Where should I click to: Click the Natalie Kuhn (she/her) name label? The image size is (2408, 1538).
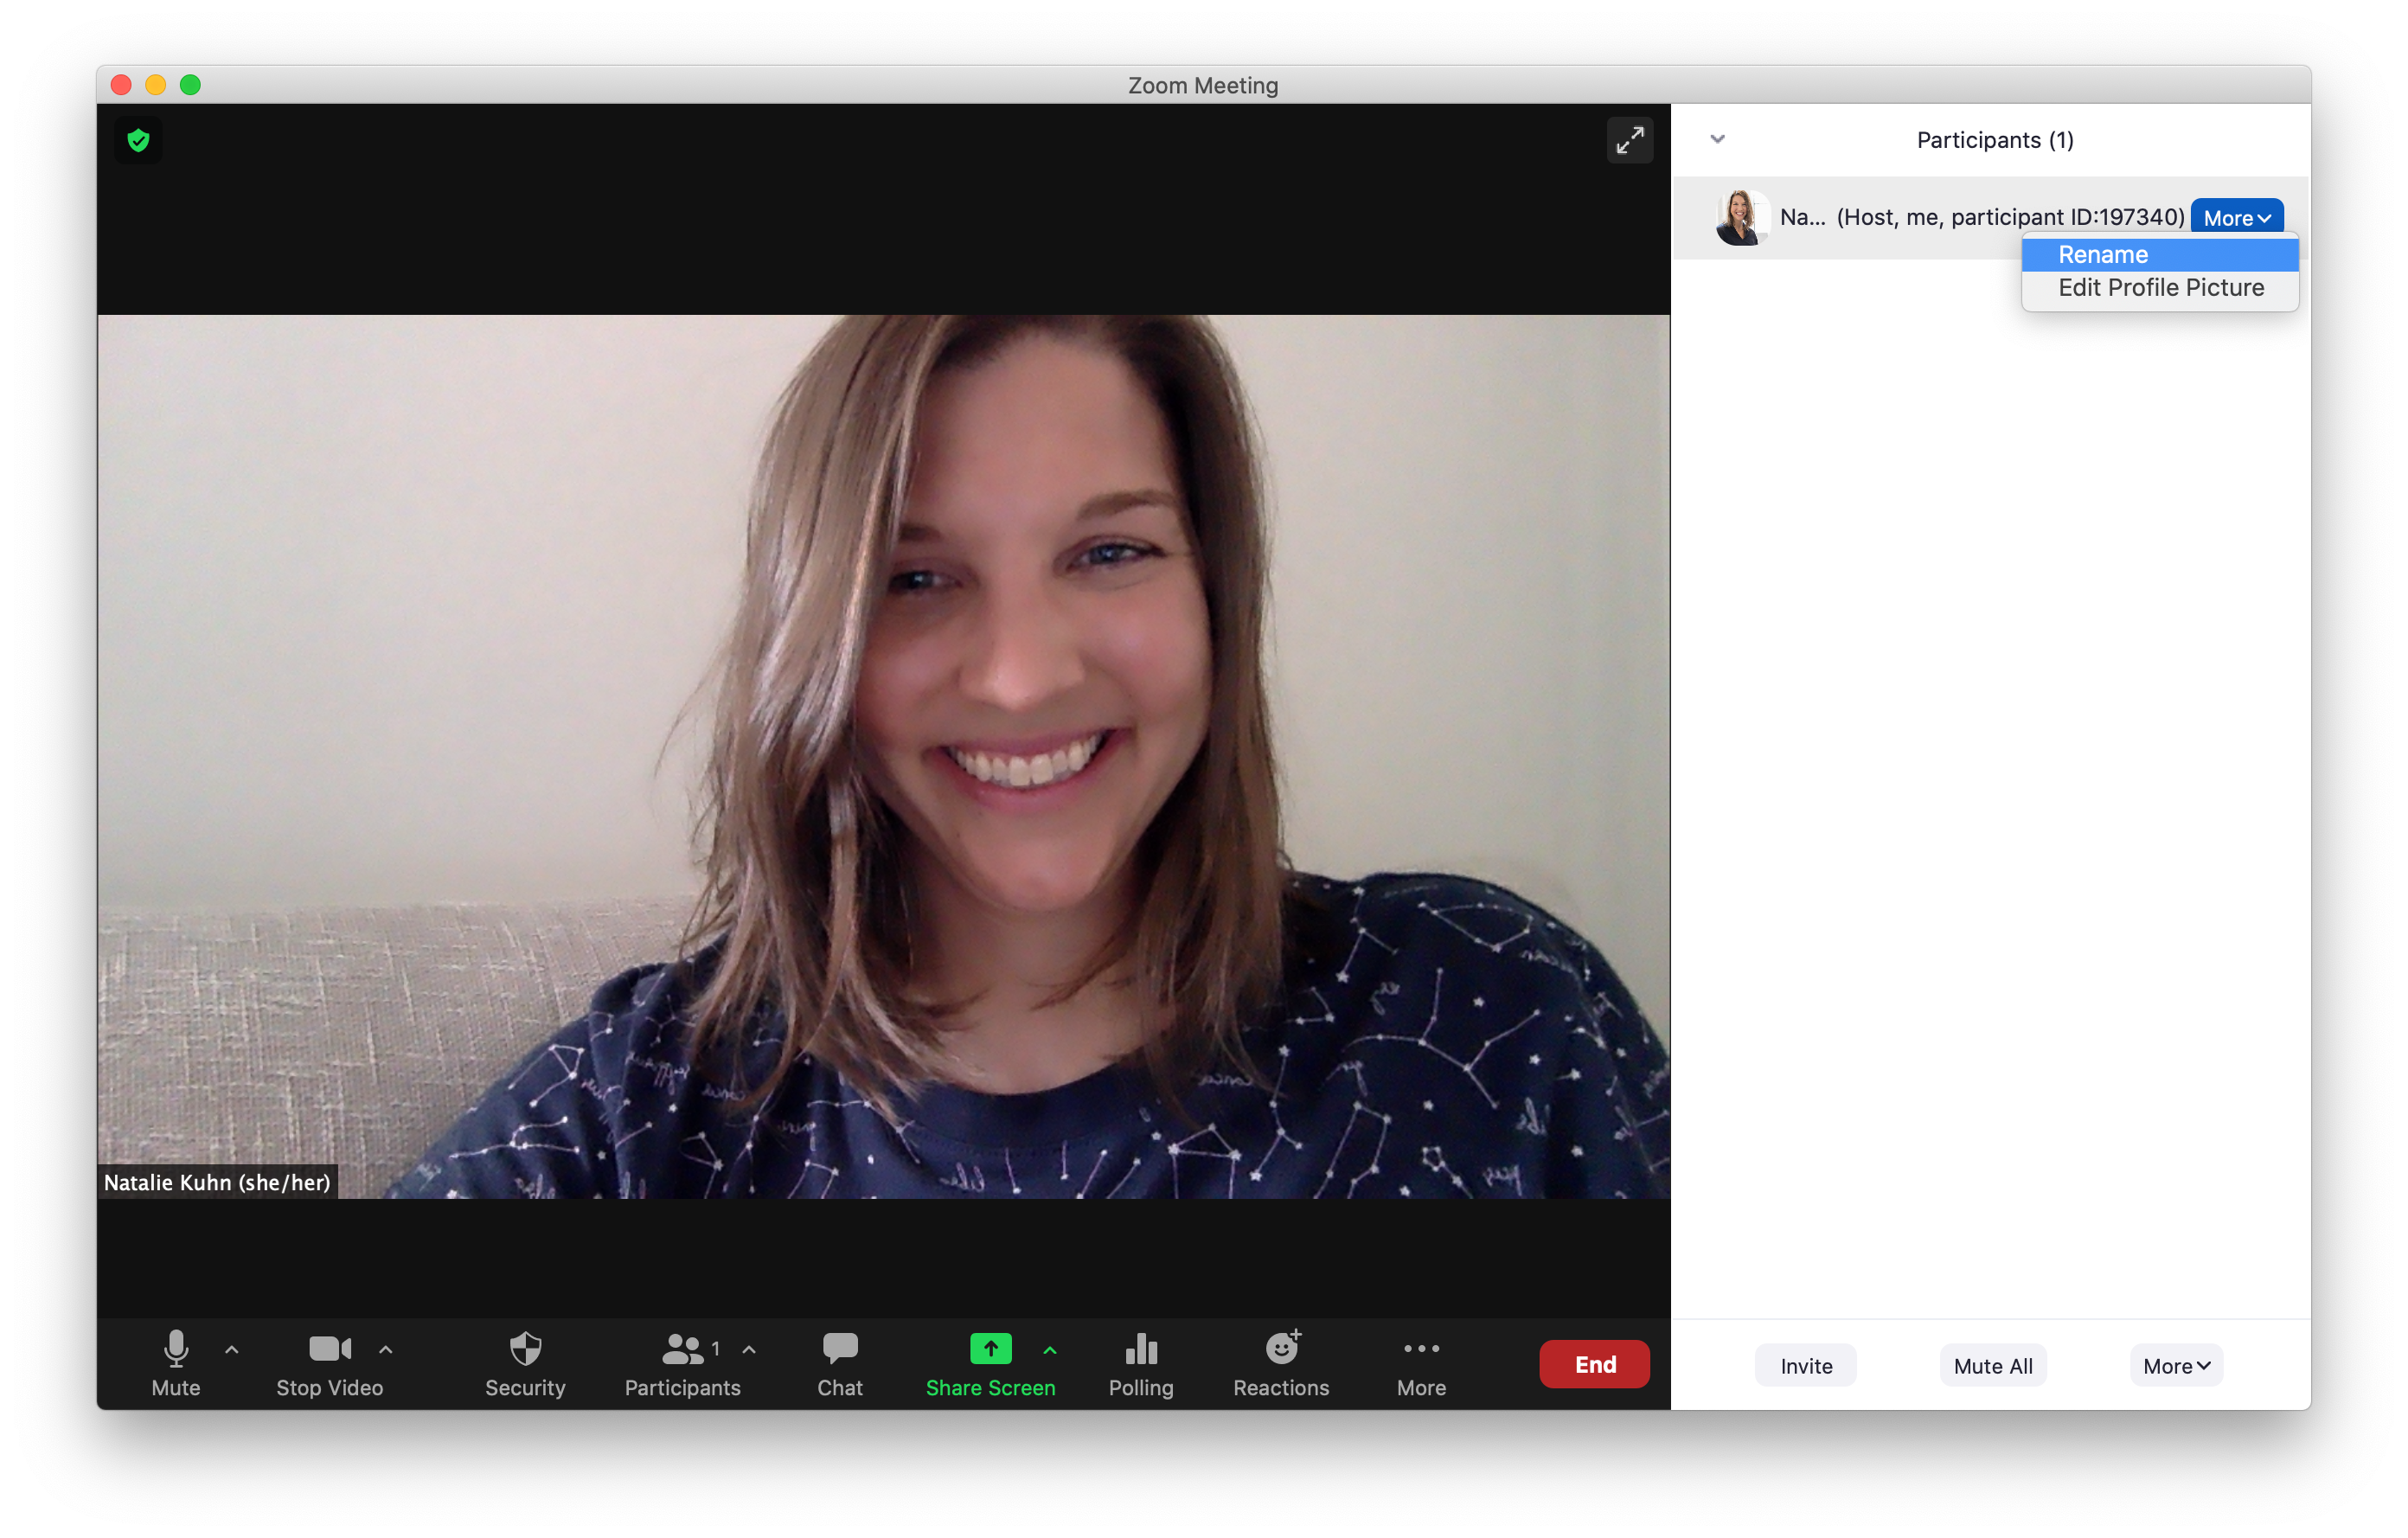[x=217, y=1182]
